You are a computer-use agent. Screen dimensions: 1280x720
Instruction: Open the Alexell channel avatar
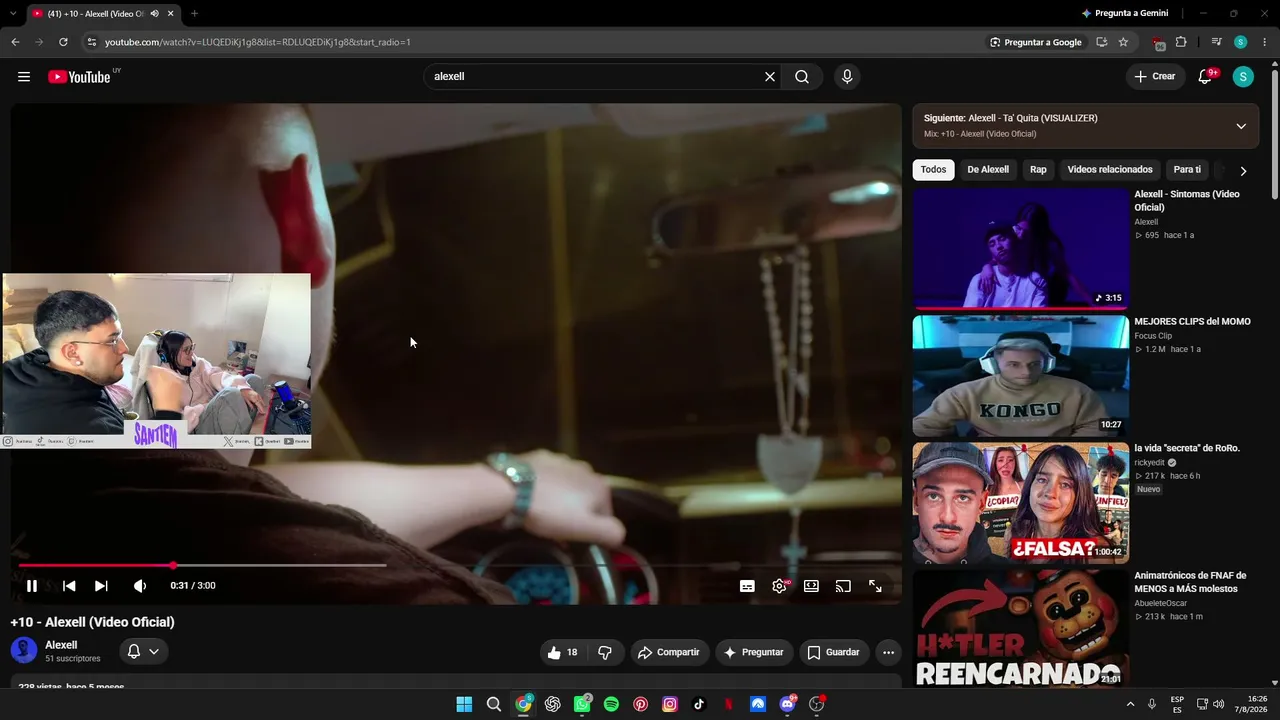point(24,651)
